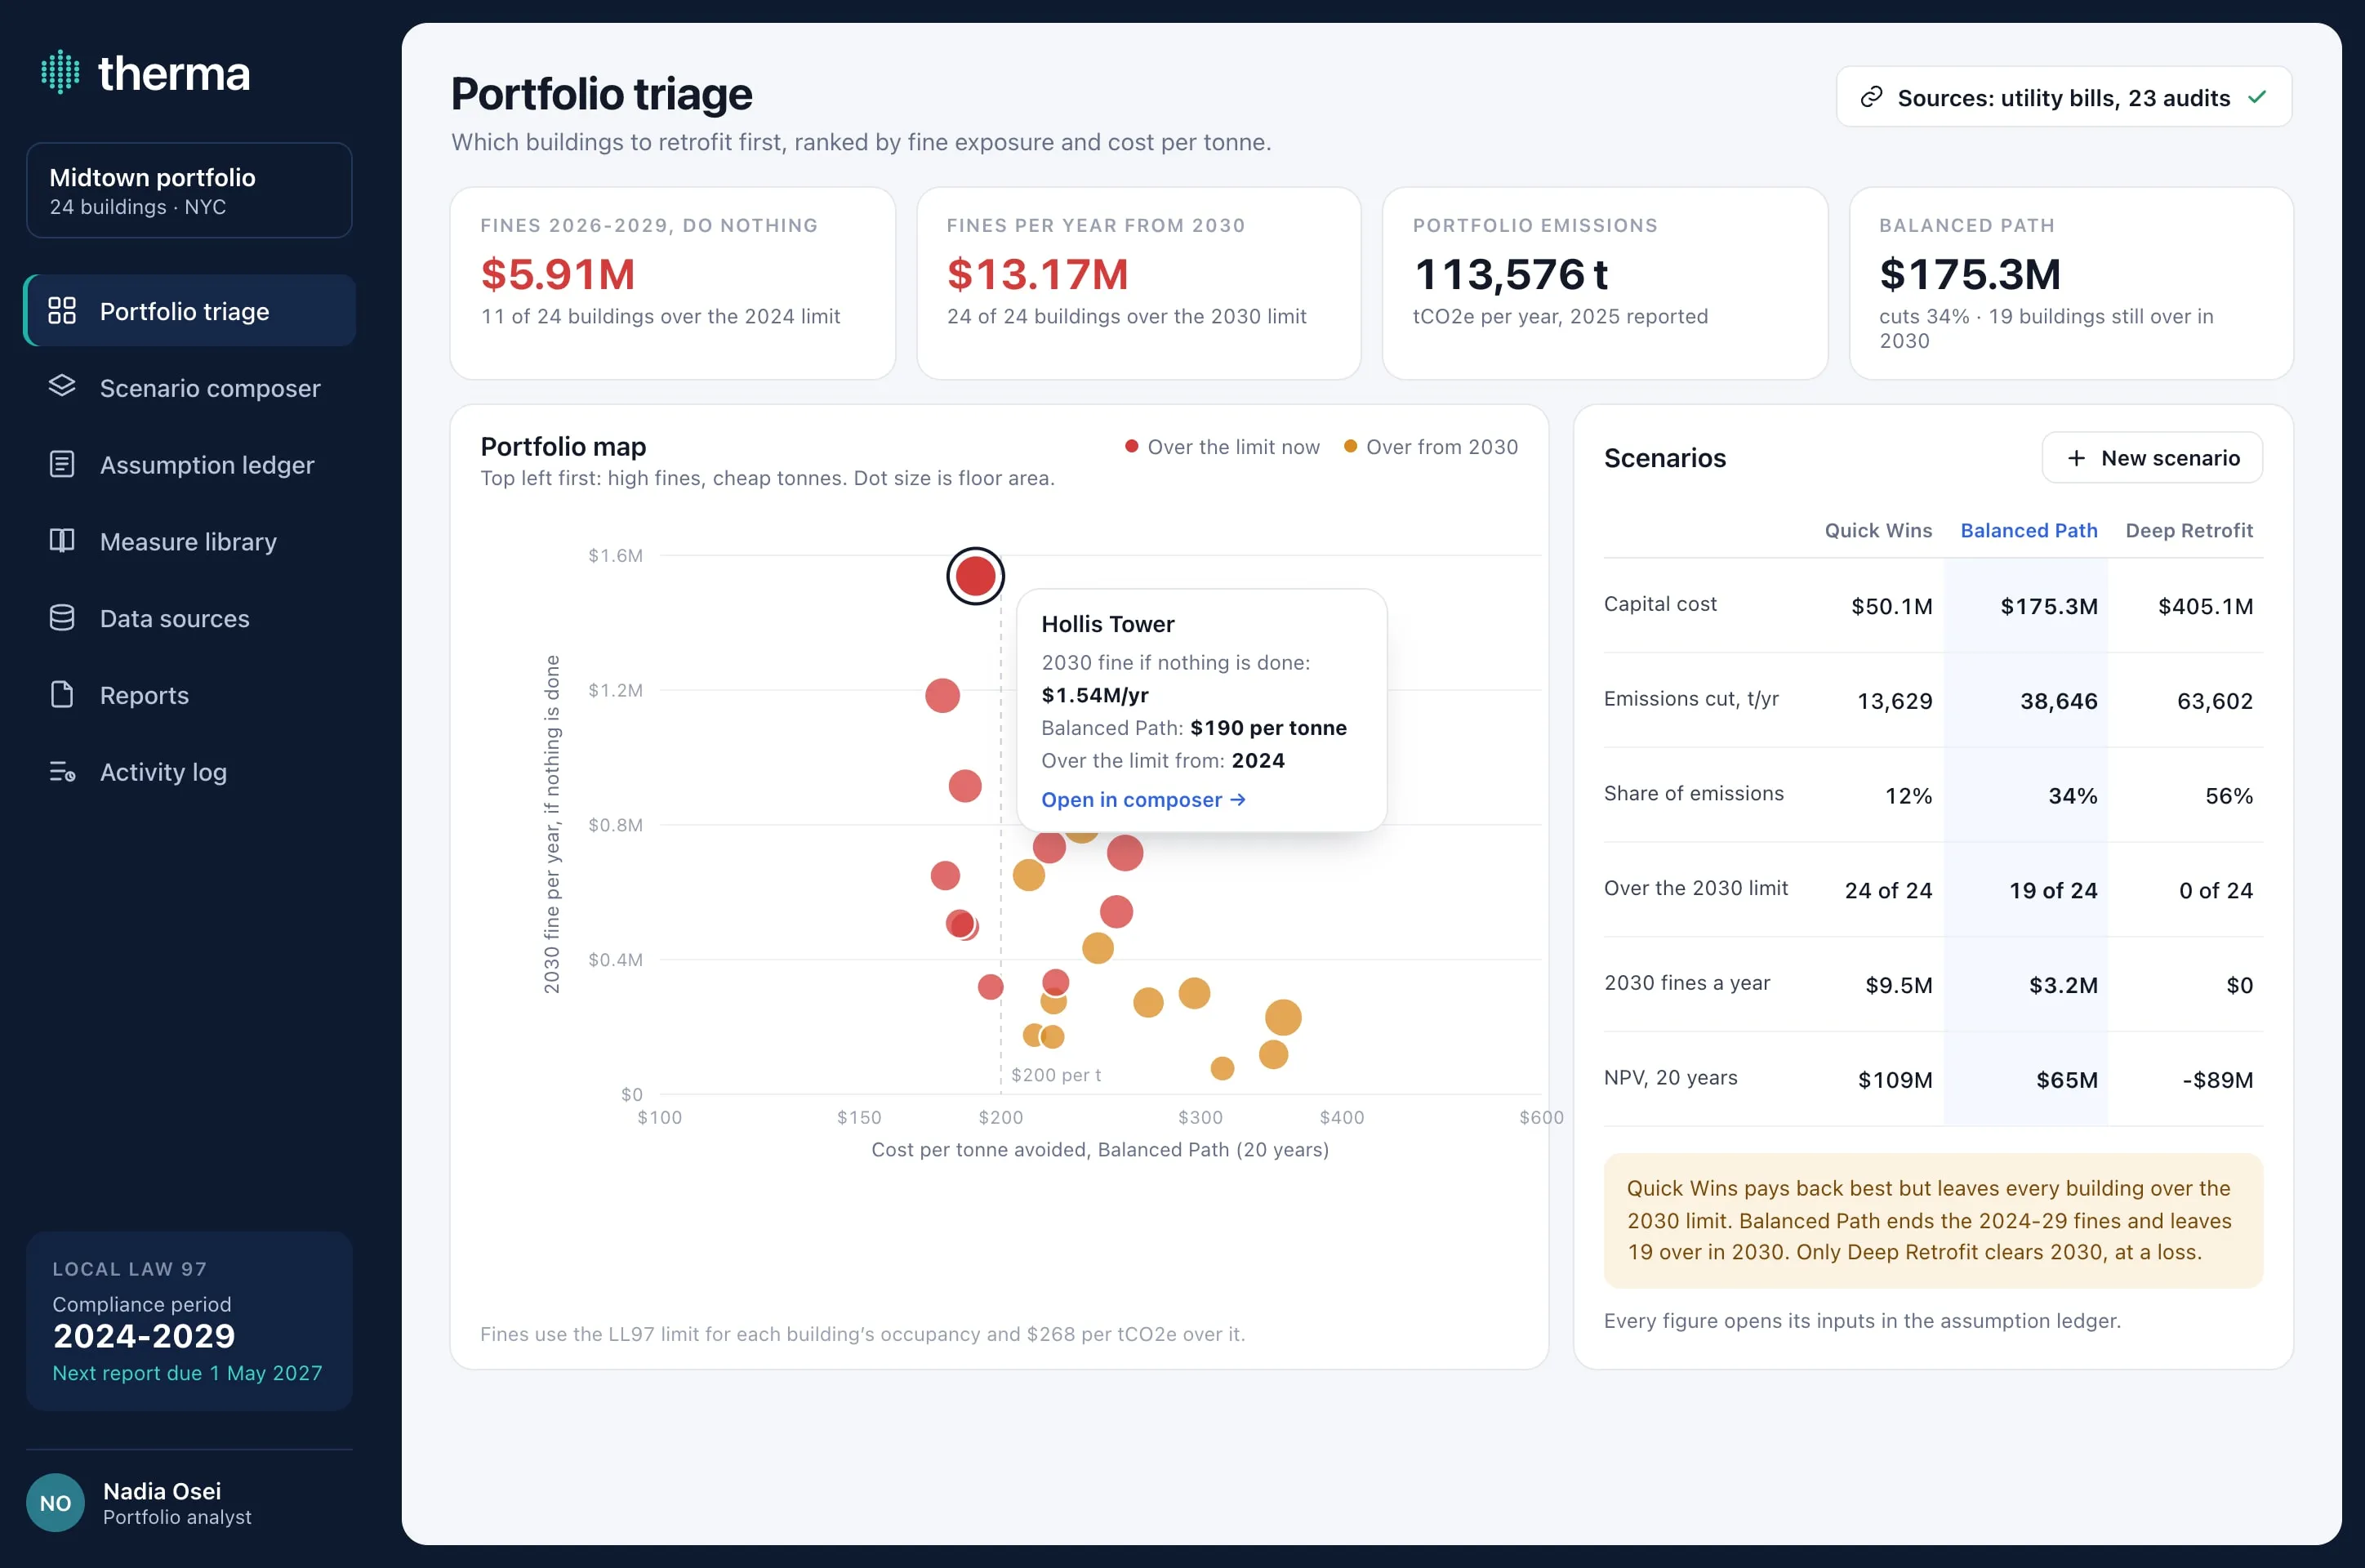Viewport: 2365px width, 1568px height.
Task: Click the green check next to 23 audits
Action: pos(2257,97)
